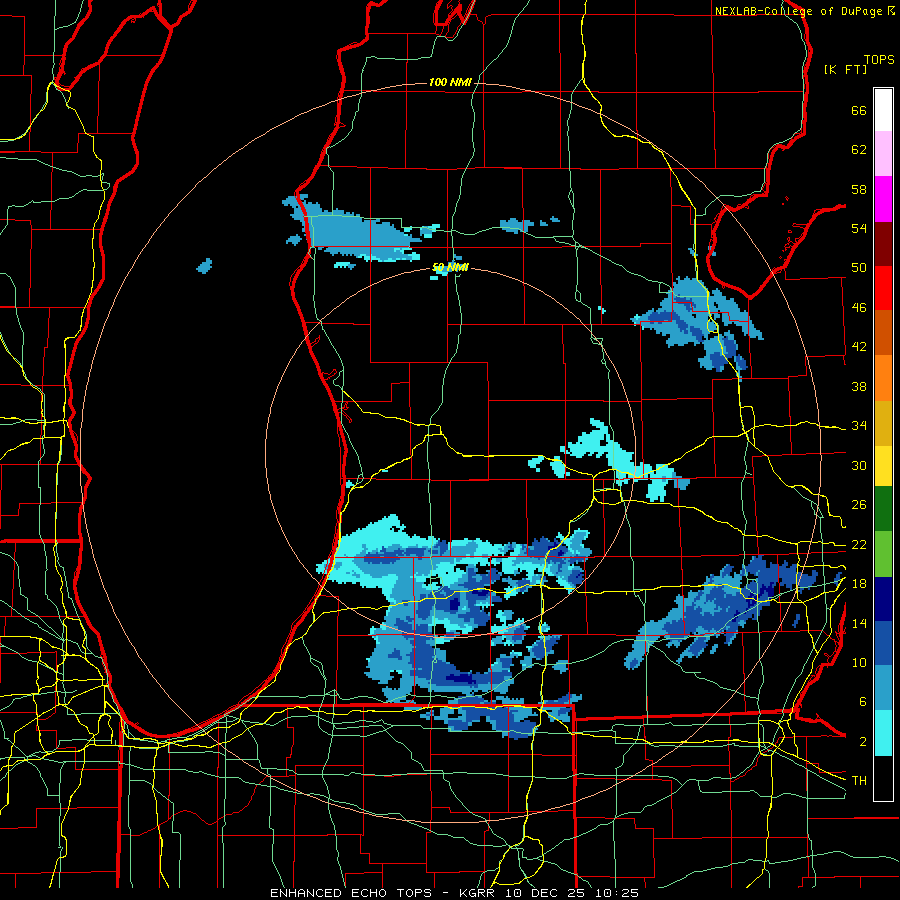
Task: Click the legend value 26
Action: (859, 505)
